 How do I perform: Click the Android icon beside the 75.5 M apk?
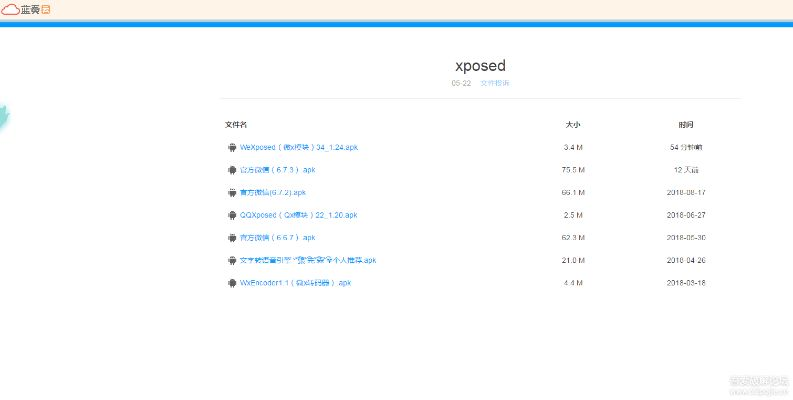point(232,170)
